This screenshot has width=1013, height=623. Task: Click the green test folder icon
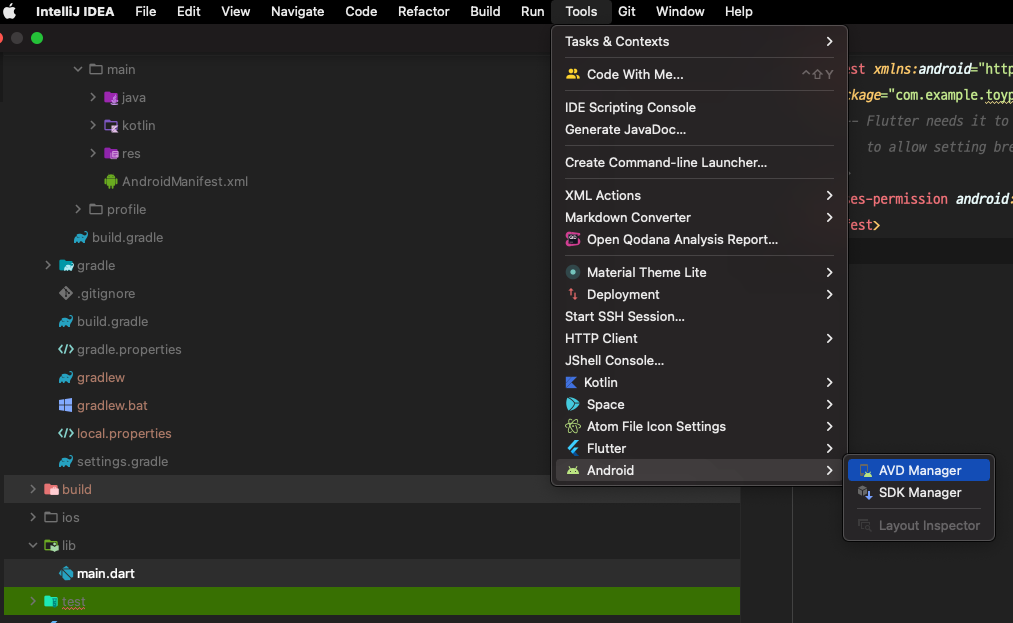[x=51, y=601]
